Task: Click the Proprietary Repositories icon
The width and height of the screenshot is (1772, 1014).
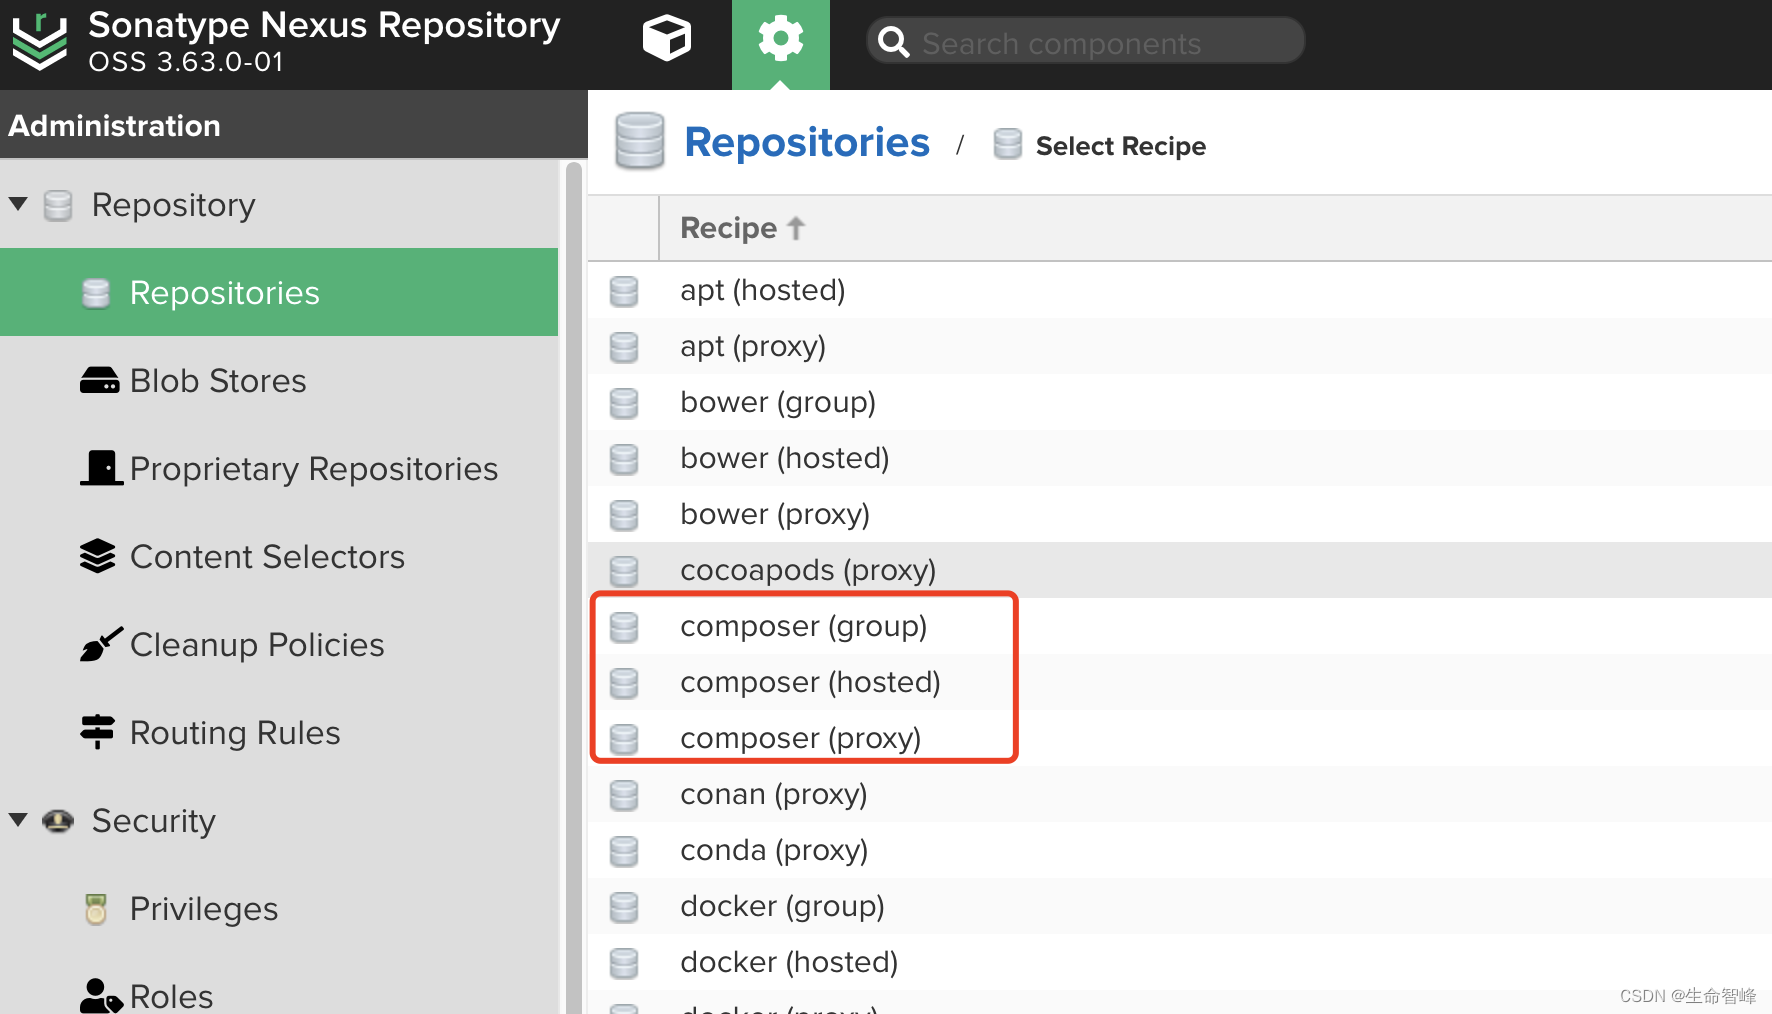Action: pyautogui.click(x=101, y=468)
